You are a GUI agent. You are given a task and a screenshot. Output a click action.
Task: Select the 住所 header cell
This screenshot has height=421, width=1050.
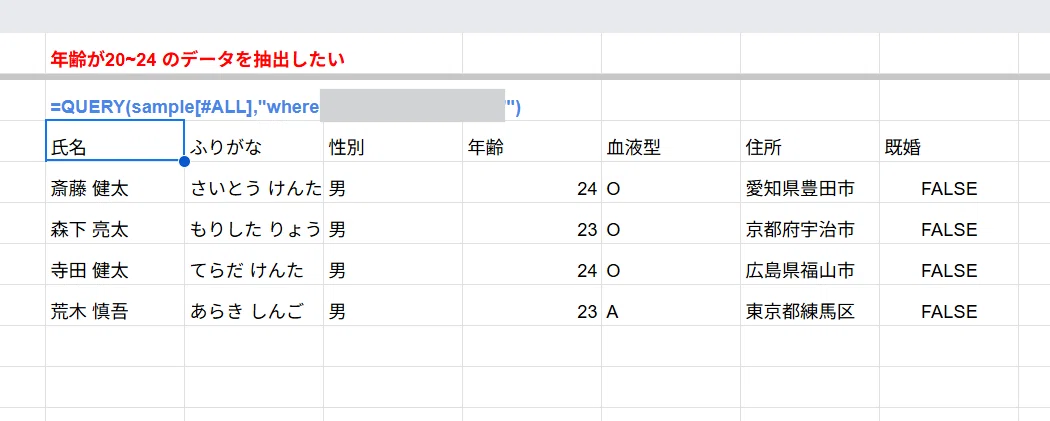coord(810,141)
